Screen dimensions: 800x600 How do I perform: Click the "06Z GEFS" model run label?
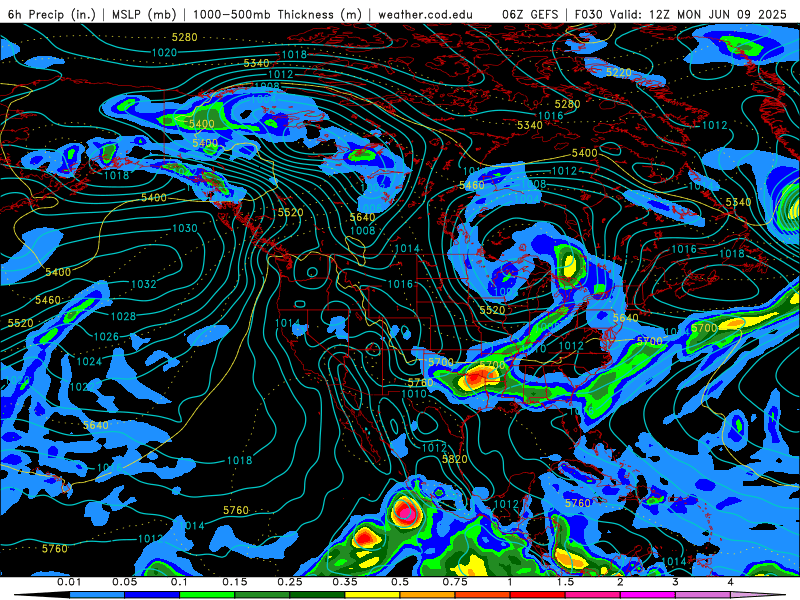[x=530, y=14]
